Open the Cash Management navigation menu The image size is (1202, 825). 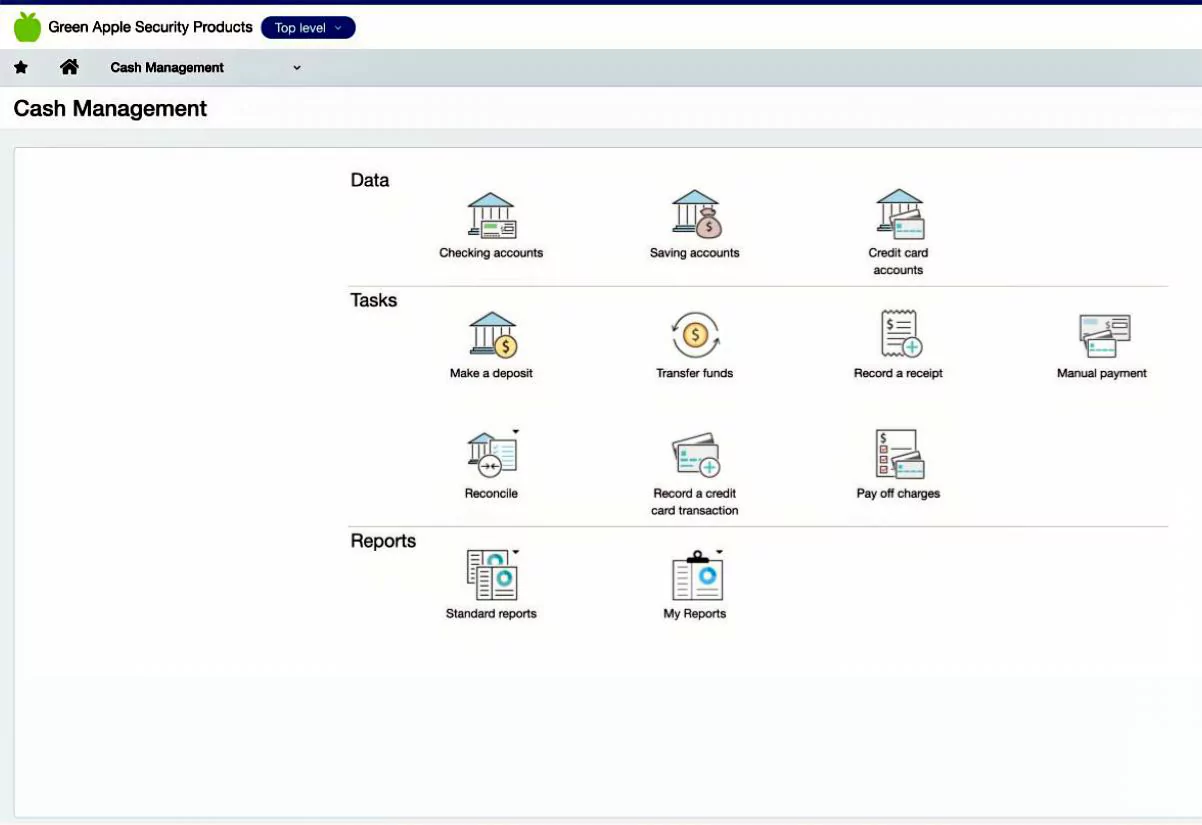pyautogui.click(x=205, y=68)
